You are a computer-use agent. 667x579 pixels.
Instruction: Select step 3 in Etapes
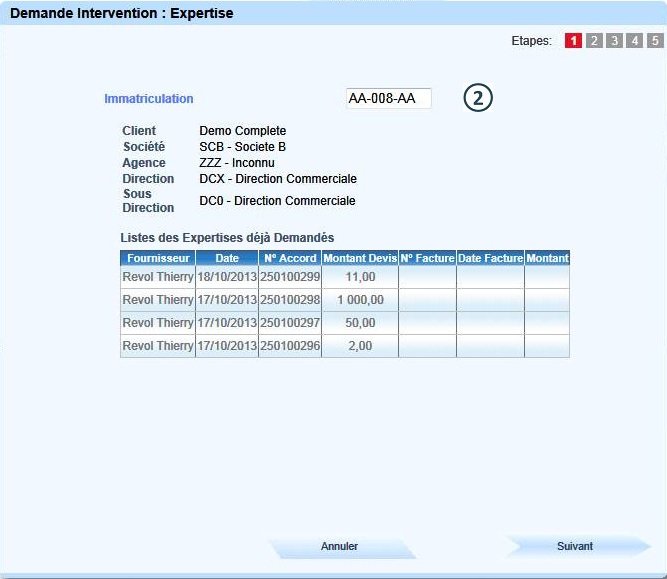coord(614,41)
